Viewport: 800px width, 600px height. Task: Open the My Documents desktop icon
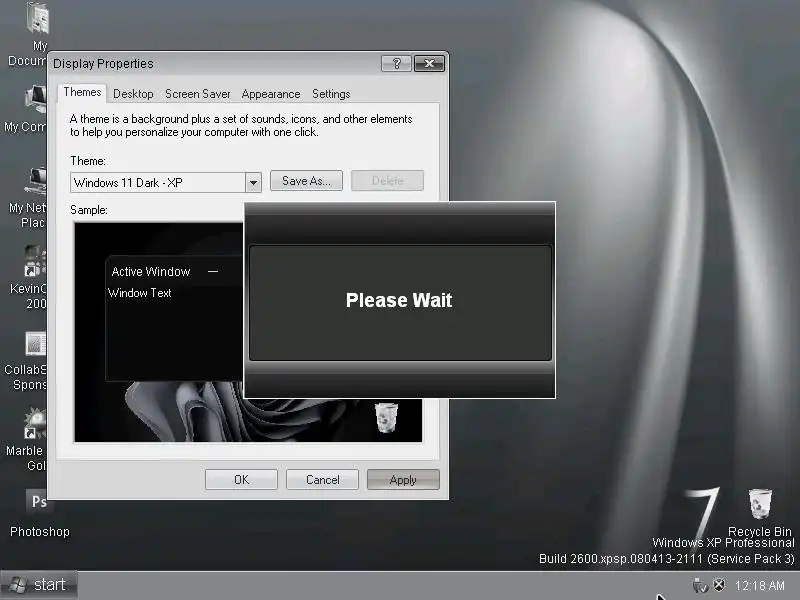[37, 19]
